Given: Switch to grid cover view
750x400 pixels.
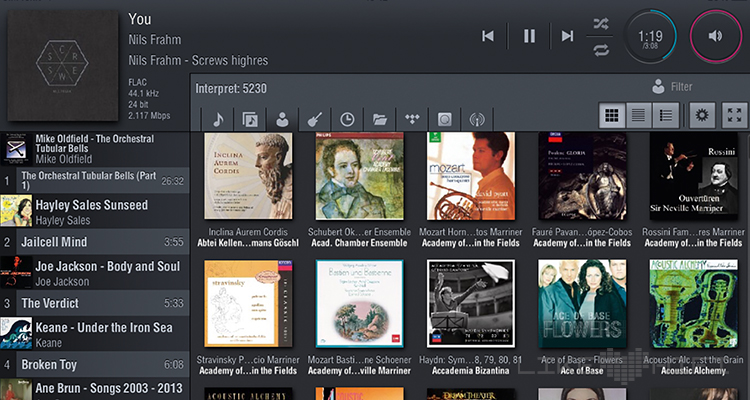Looking at the screenshot, I should (612, 115).
